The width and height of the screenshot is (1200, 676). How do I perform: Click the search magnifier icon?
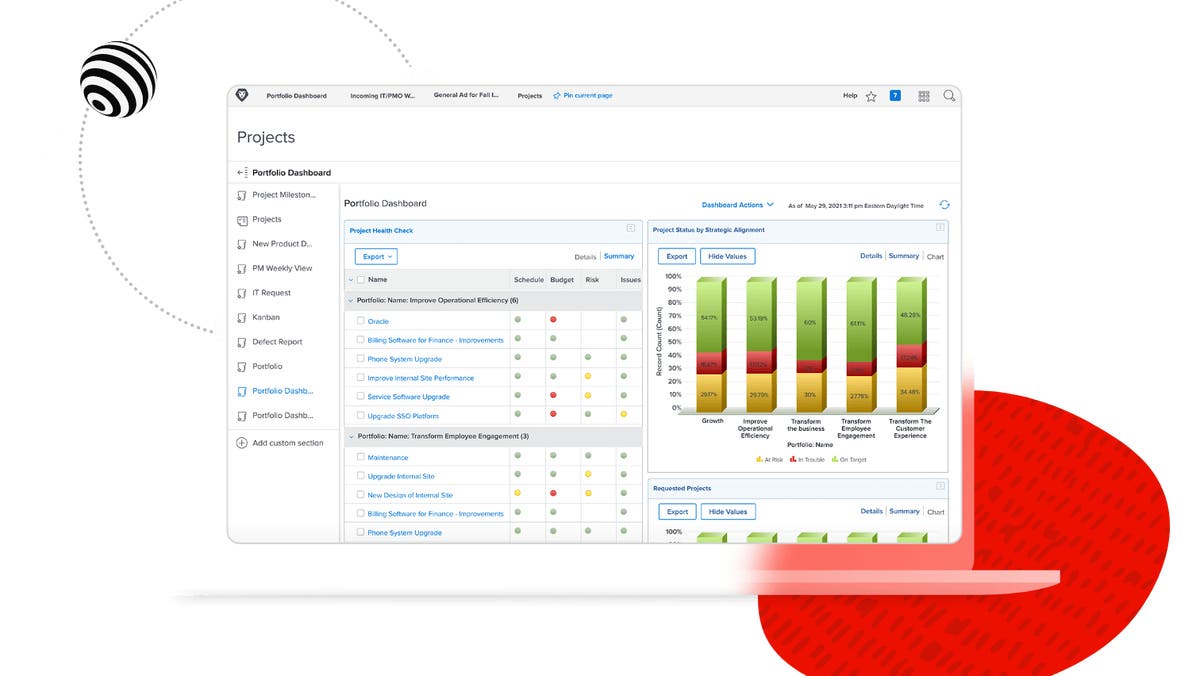(x=949, y=96)
